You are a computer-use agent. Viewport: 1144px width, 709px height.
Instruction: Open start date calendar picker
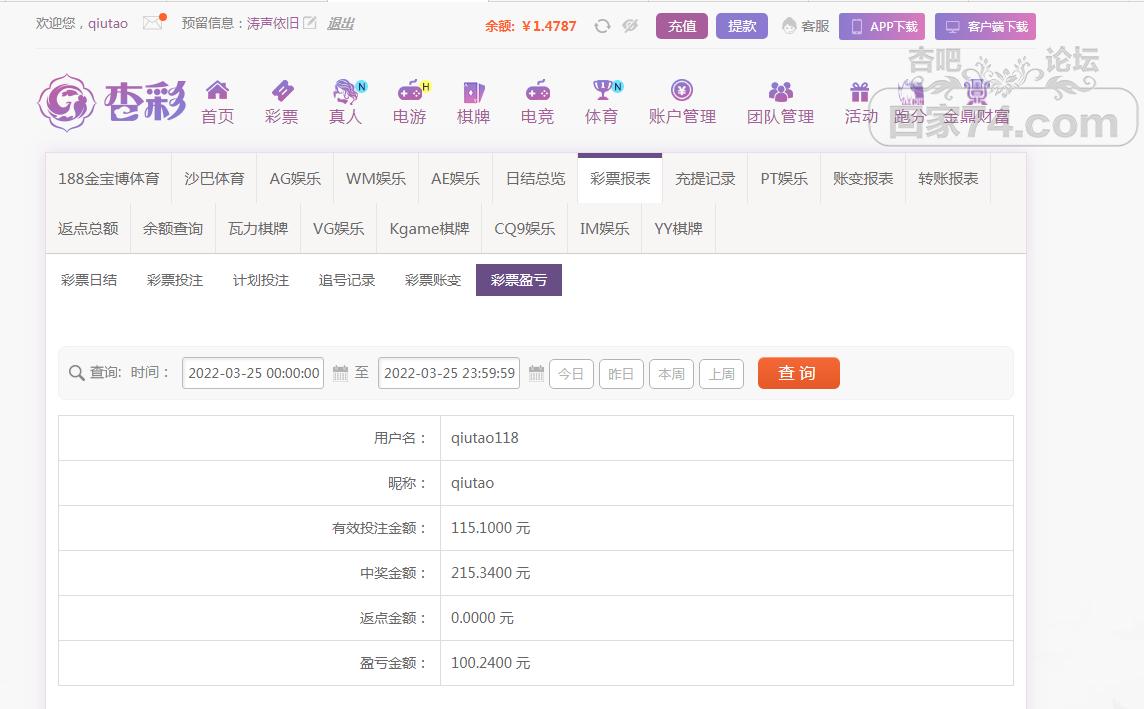pyautogui.click(x=340, y=373)
